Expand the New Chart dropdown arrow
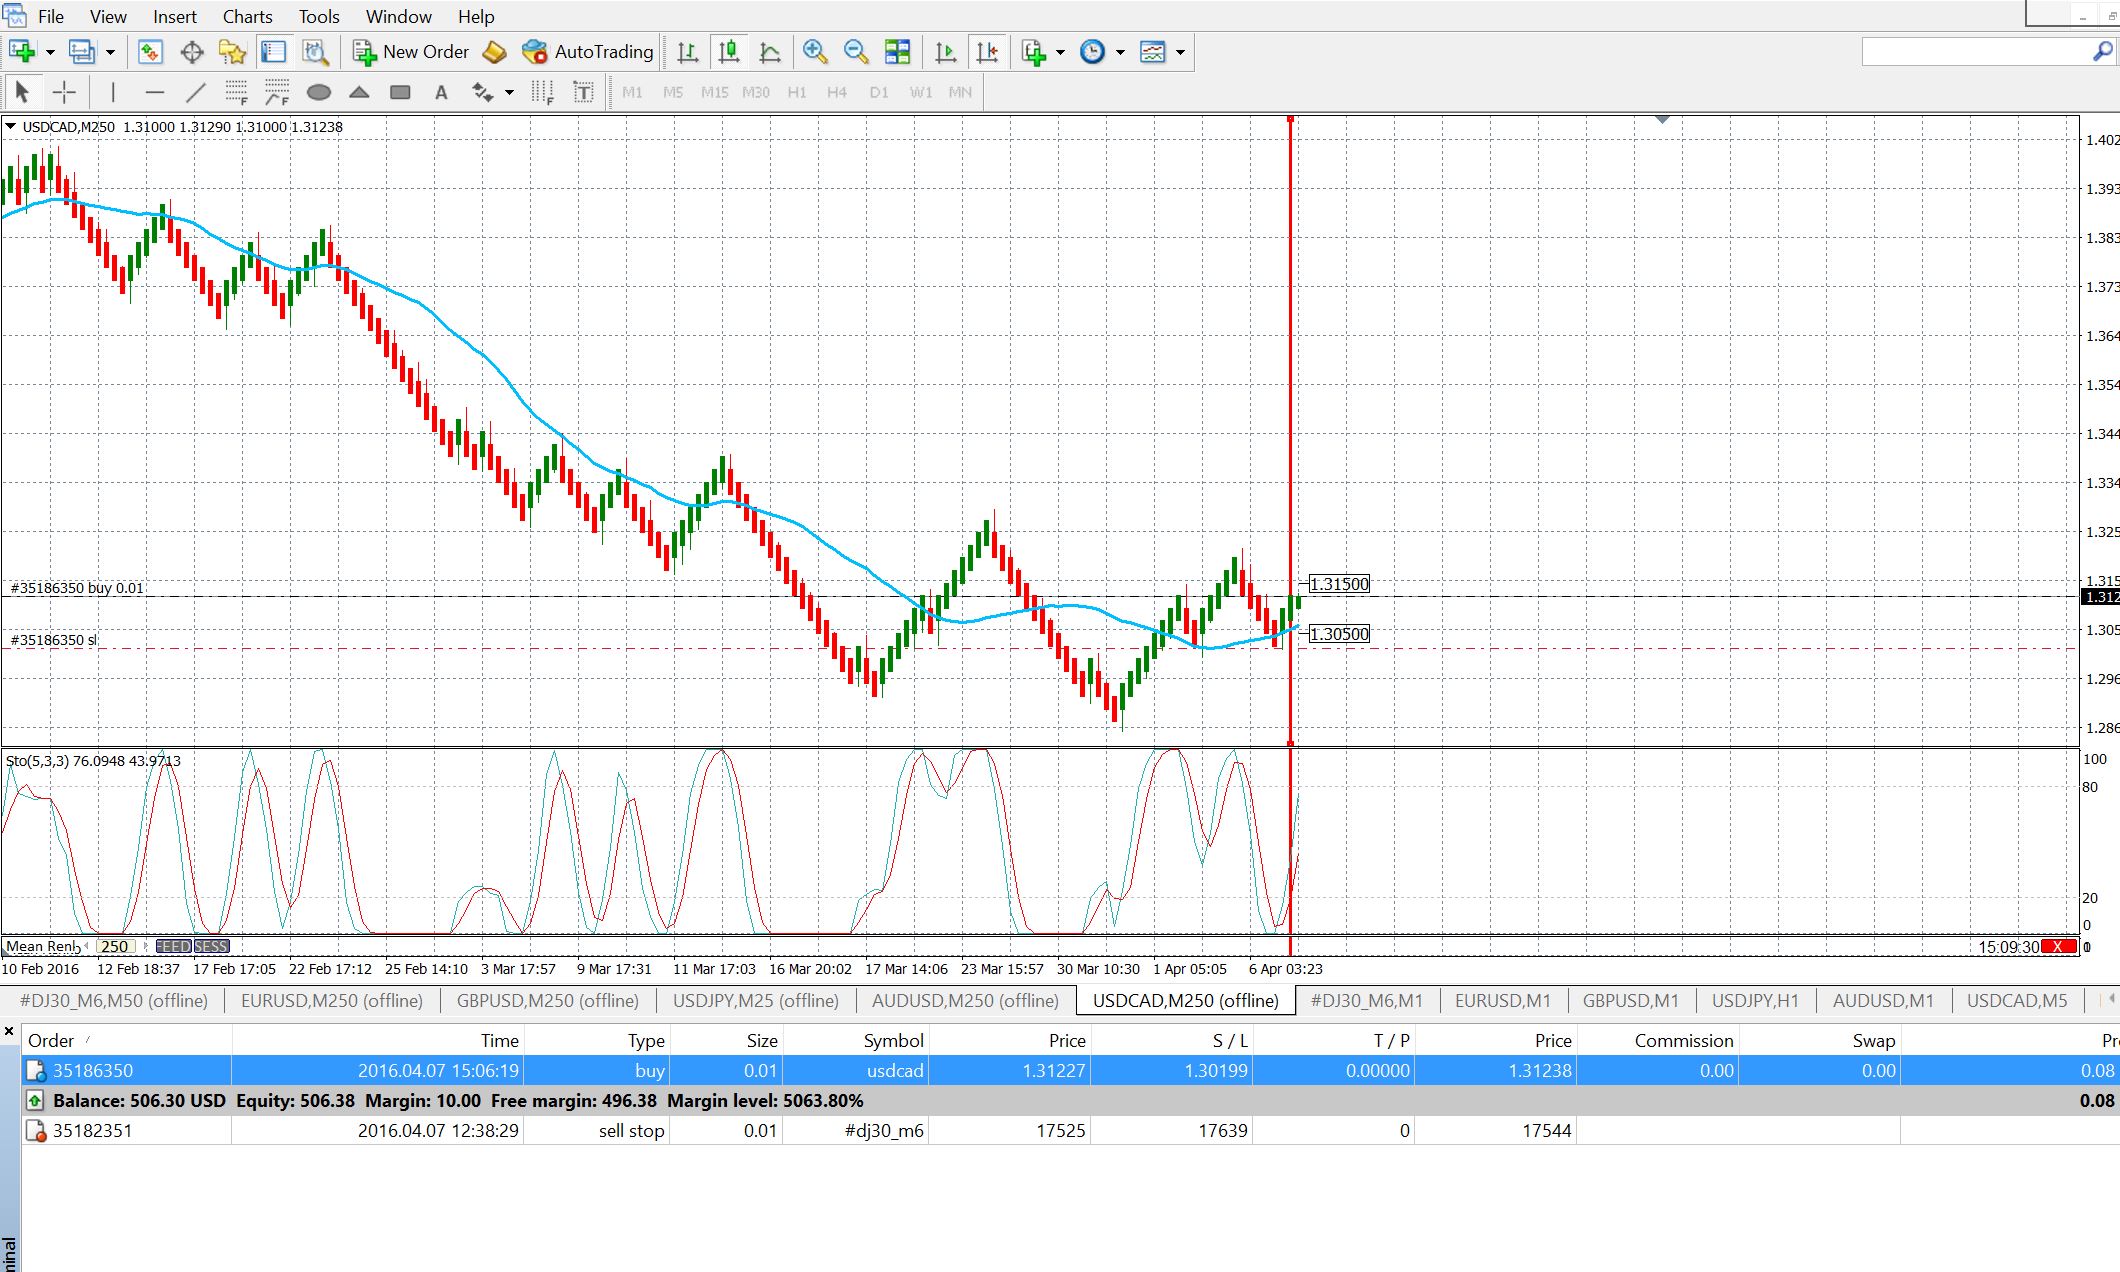The width and height of the screenshot is (2120, 1272). pos(50,52)
